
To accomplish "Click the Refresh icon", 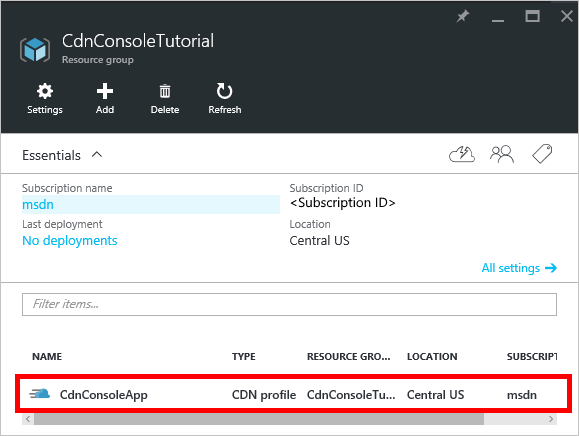I will coord(224,91).
